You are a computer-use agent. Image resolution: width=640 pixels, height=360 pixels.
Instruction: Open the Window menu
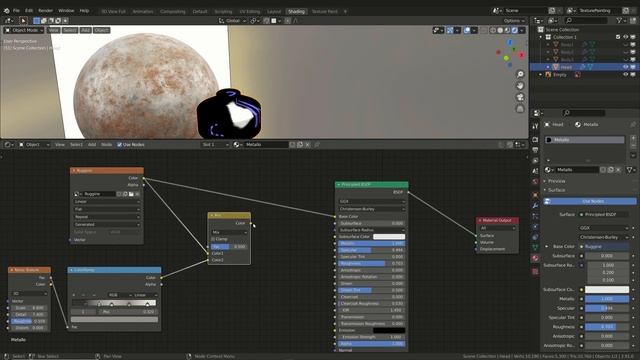click(x=66, y=11)
